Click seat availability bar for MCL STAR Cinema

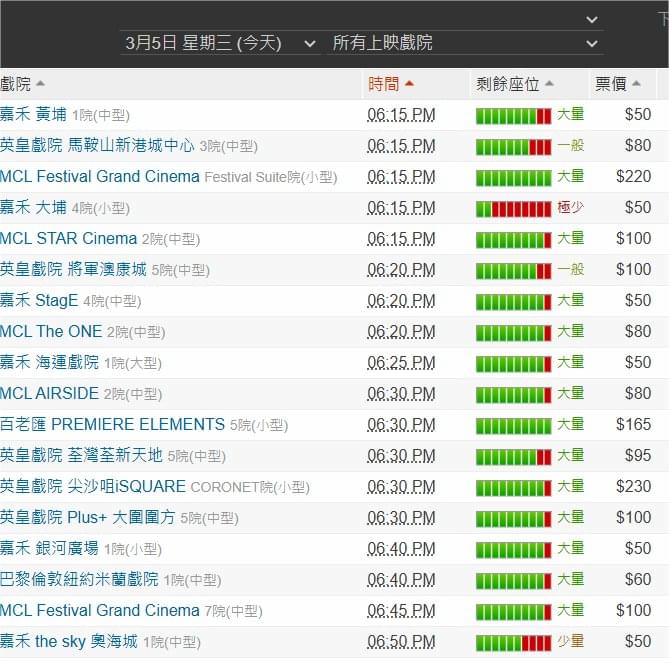514,240
